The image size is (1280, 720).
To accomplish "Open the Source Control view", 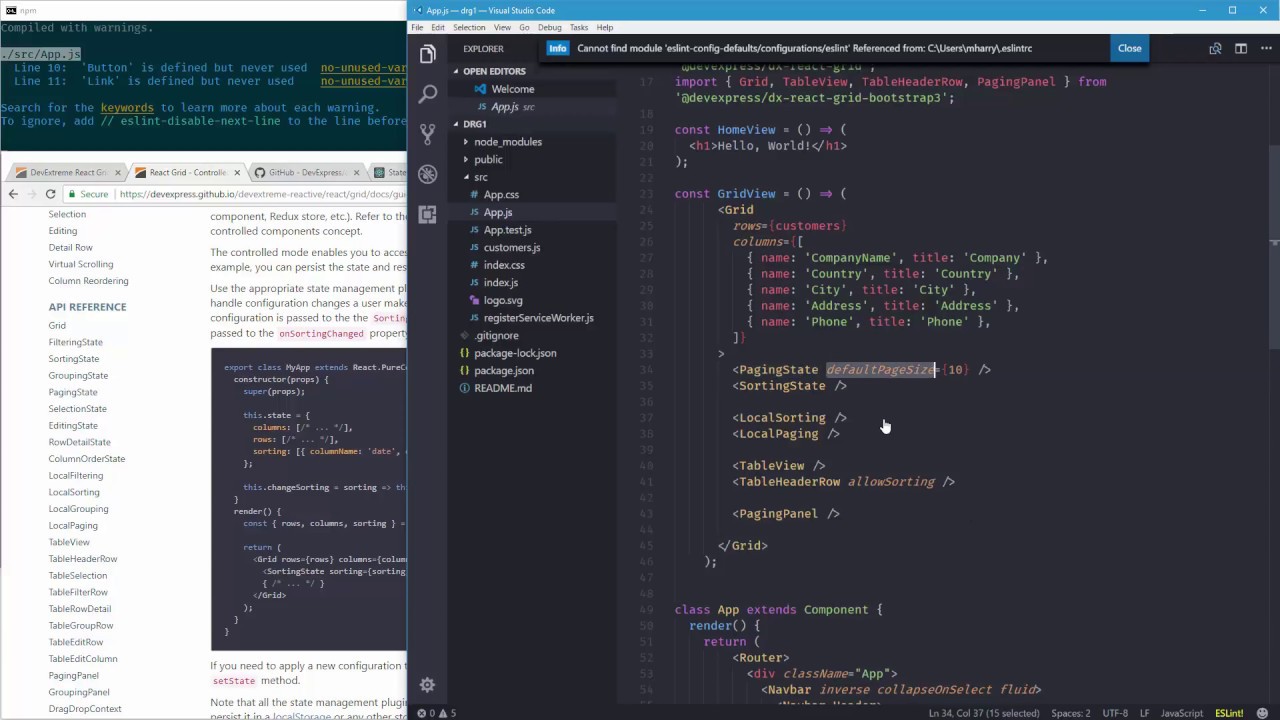I will 428,134.
